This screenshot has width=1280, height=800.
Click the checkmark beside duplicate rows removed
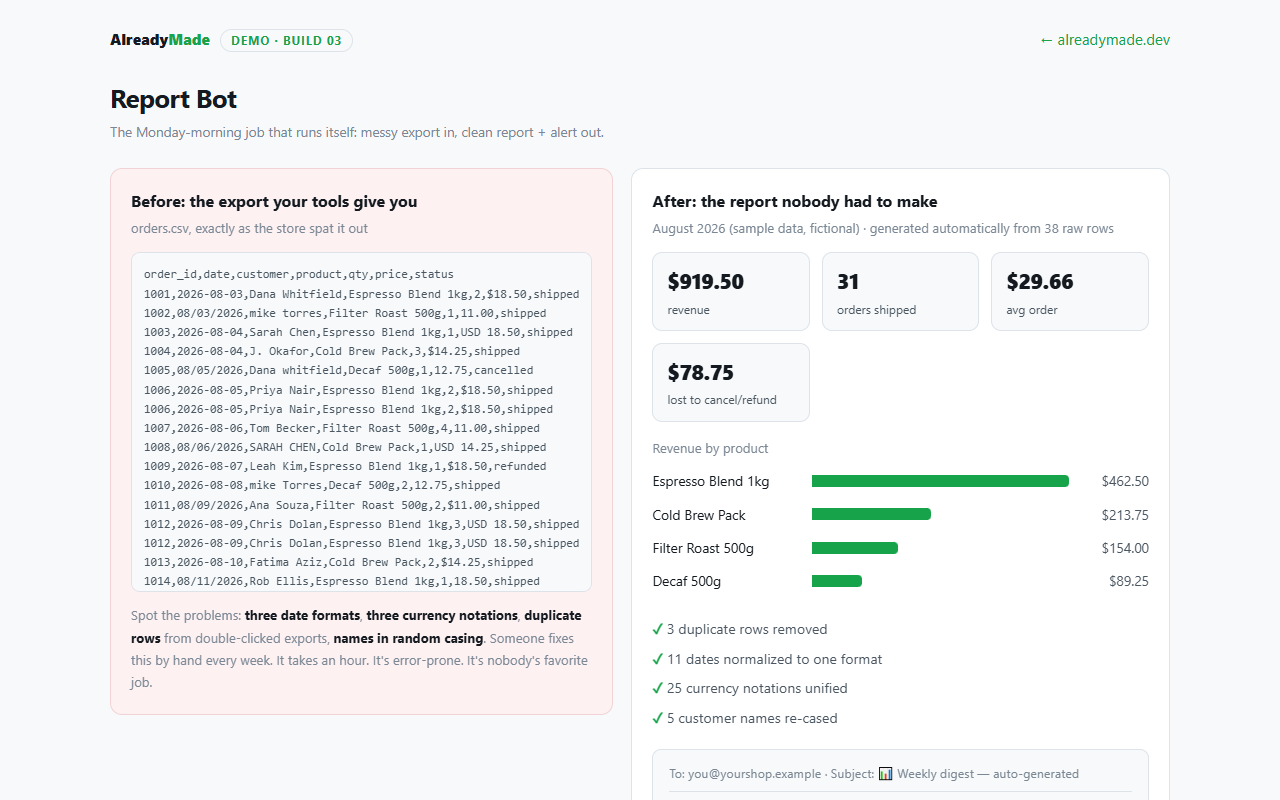(x=658, y=629)
